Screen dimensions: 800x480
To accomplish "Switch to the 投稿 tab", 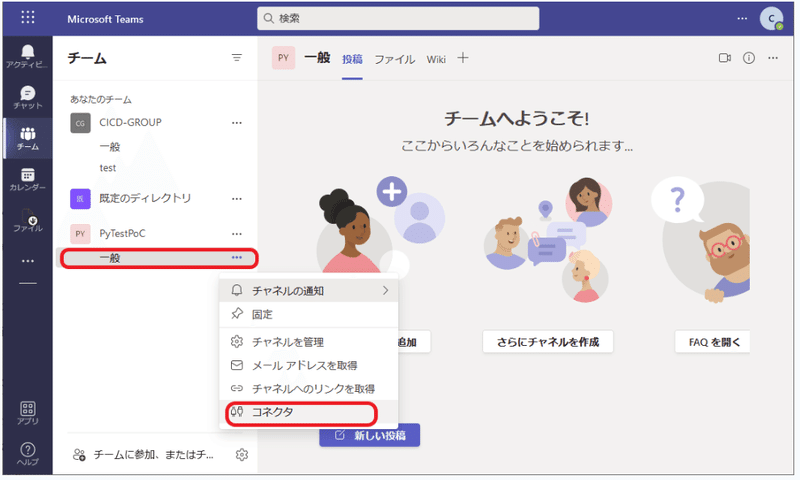I will (352, 59).
